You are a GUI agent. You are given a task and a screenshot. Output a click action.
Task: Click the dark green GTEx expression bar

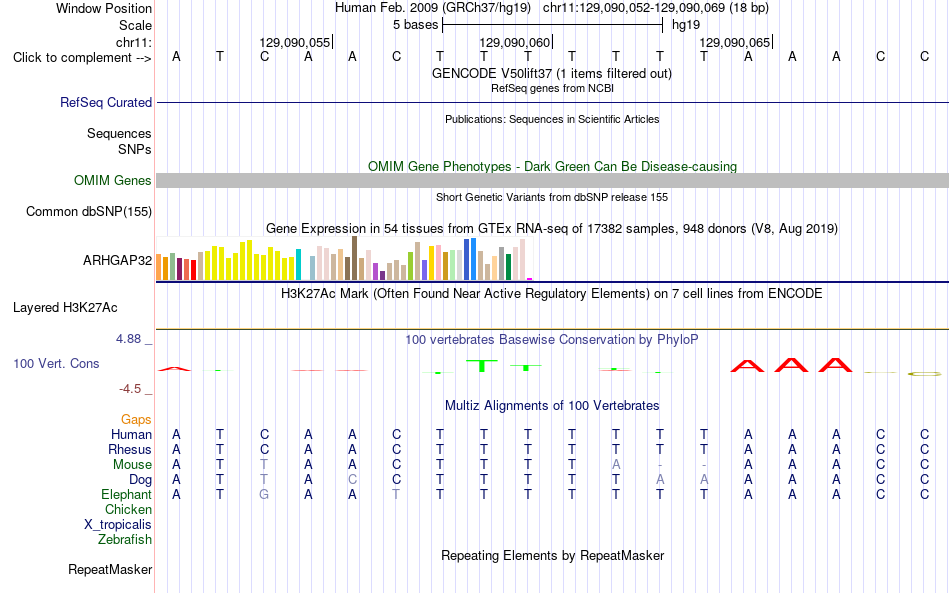tap(508, 267)
